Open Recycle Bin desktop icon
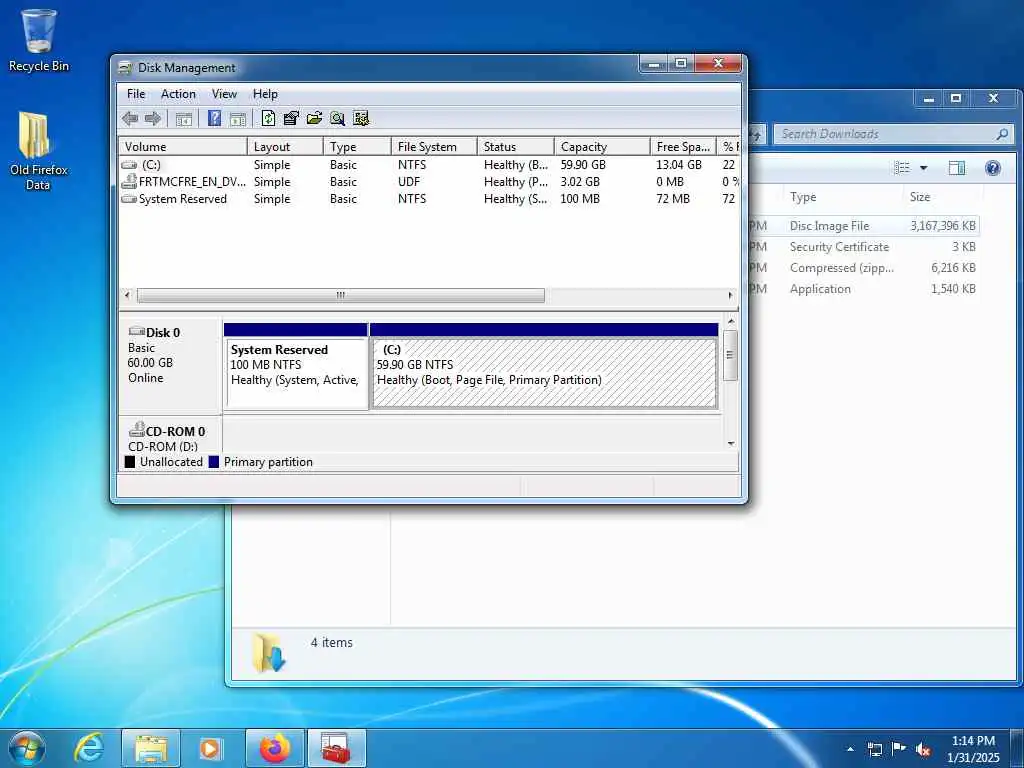This screenshot has width=1024, height=768. pos(39,40)
